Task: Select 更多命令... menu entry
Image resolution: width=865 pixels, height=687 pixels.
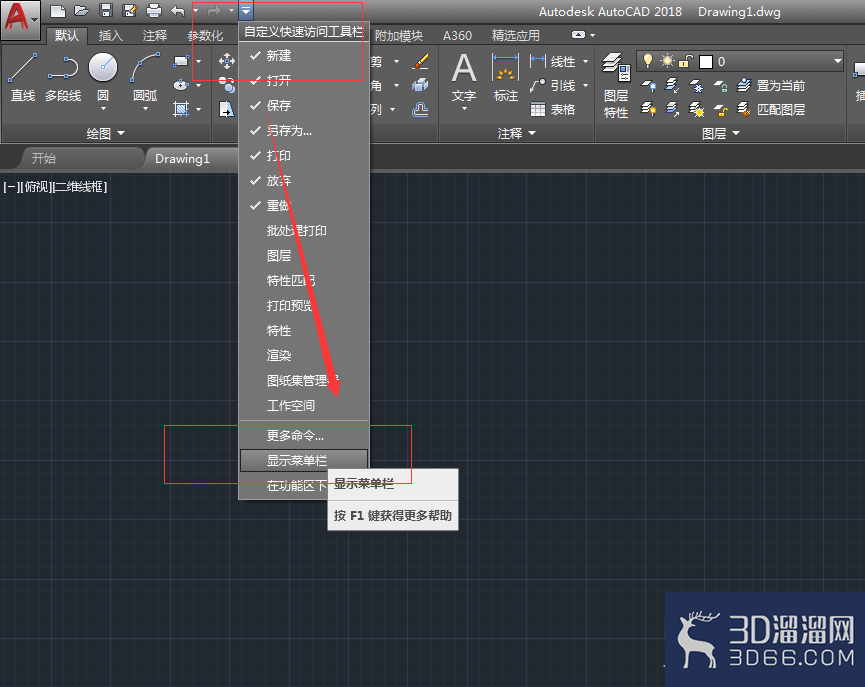Action: tap(304, 436)
